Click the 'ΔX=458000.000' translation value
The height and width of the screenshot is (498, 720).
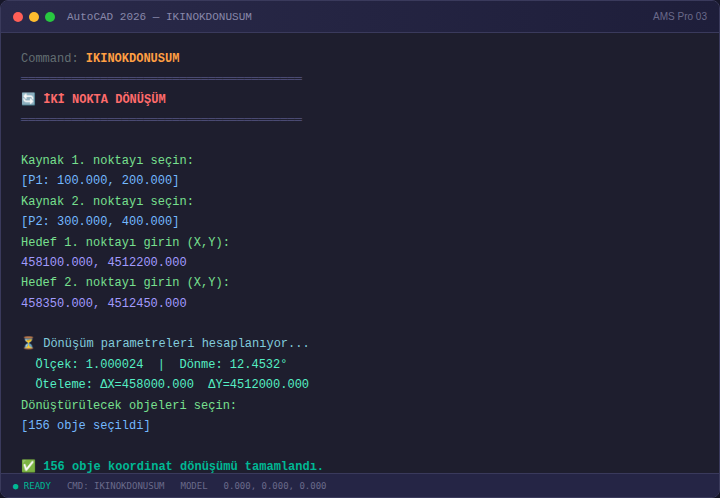coord(147,384)
